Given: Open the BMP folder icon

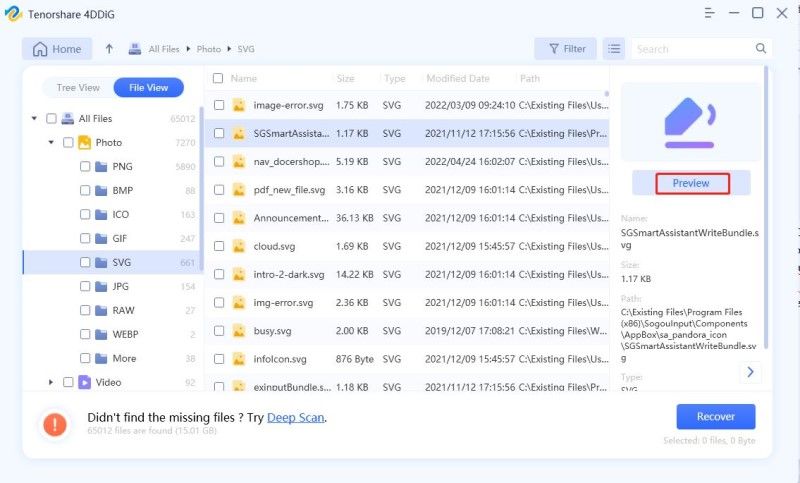Looking at the screenshot, I should coord(101,190).
